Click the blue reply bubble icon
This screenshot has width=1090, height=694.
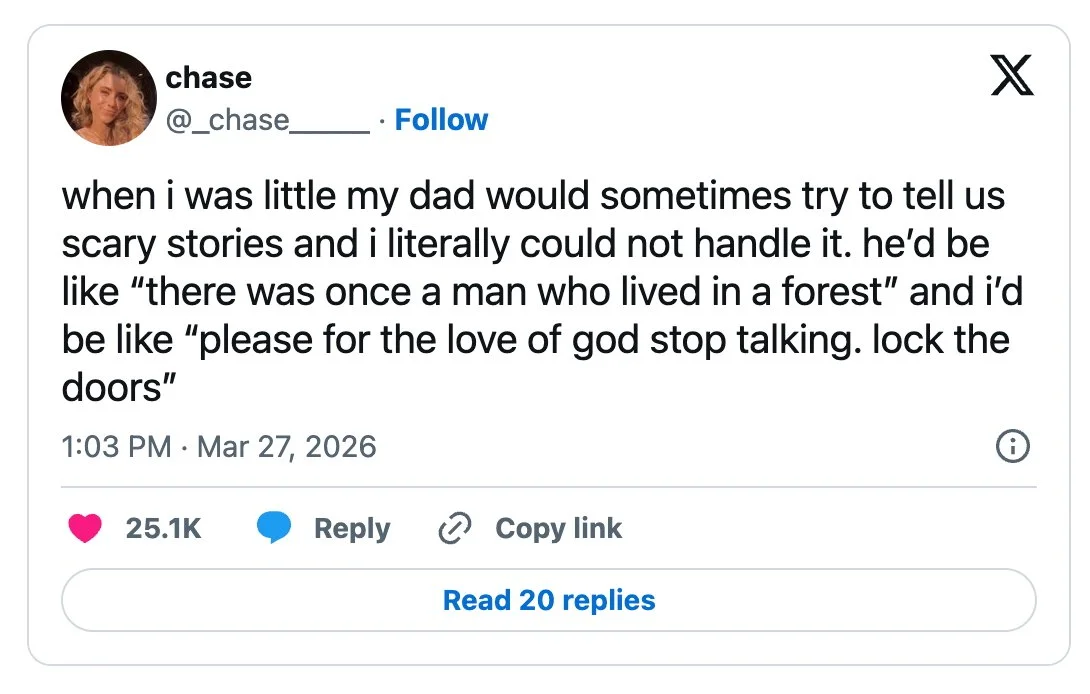click(x=274, y=529)
